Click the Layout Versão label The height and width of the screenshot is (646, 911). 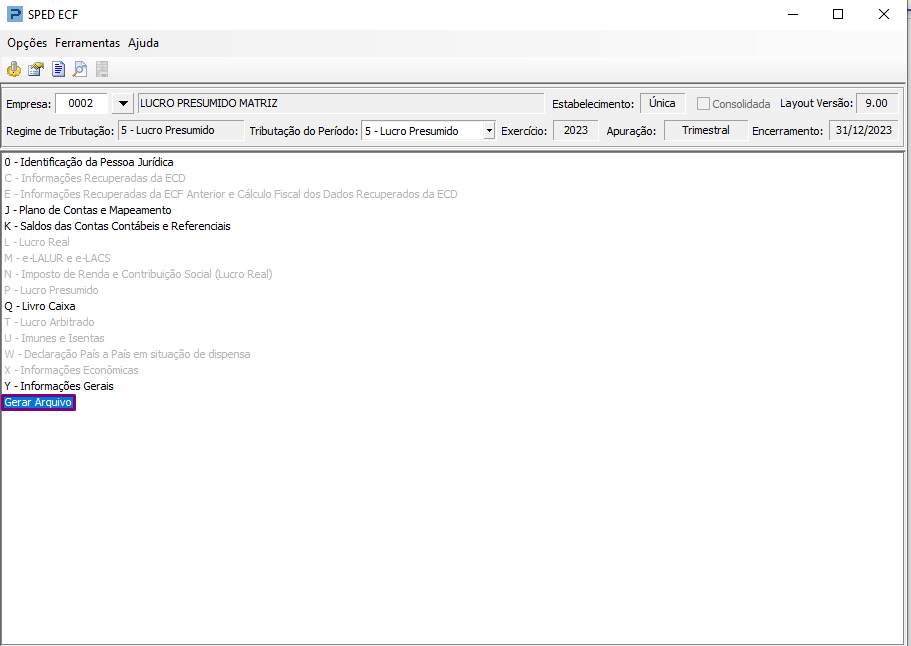(x=816, y=103)
